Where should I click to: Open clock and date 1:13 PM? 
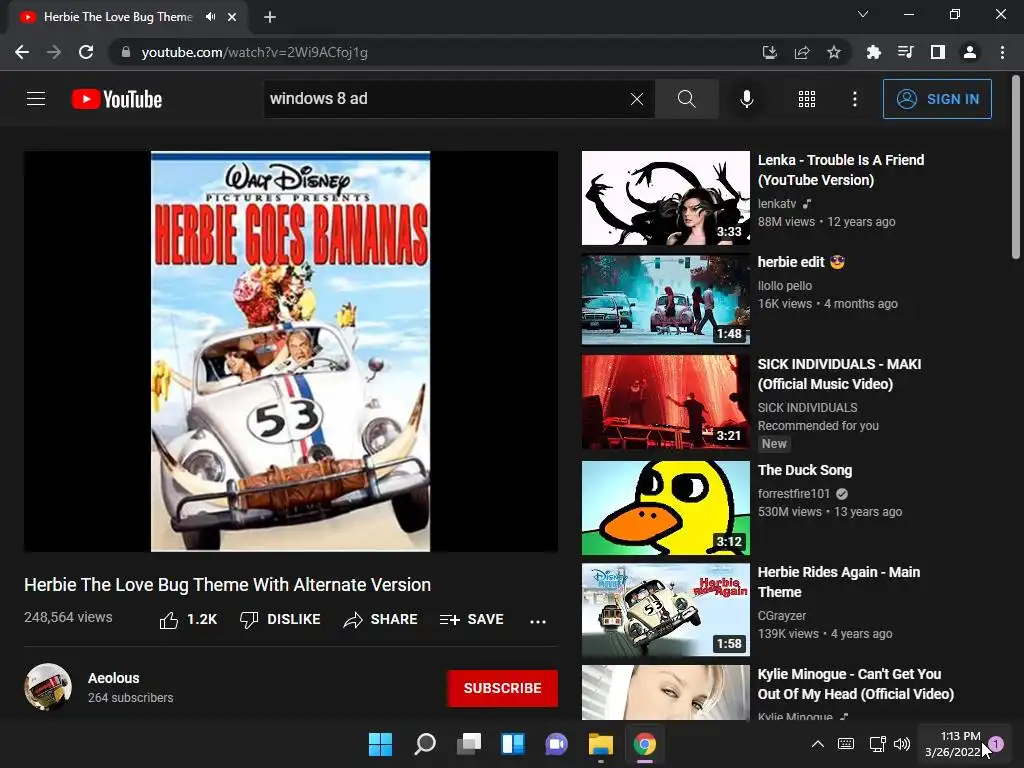[x=953, y=744]
